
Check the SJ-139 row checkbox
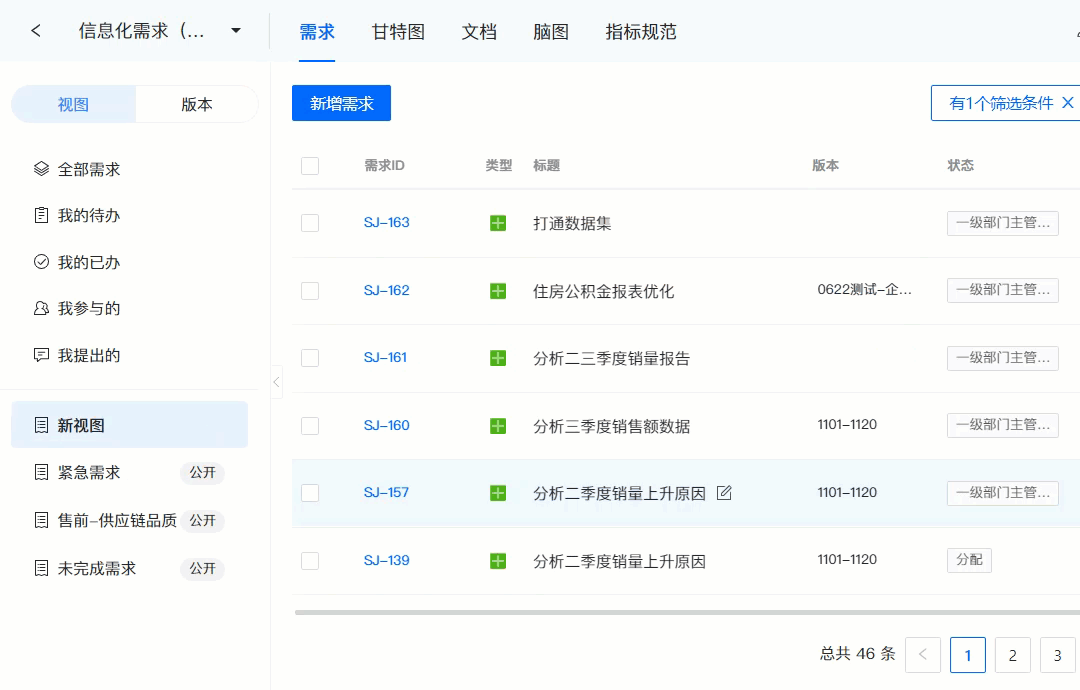[310, 561]
